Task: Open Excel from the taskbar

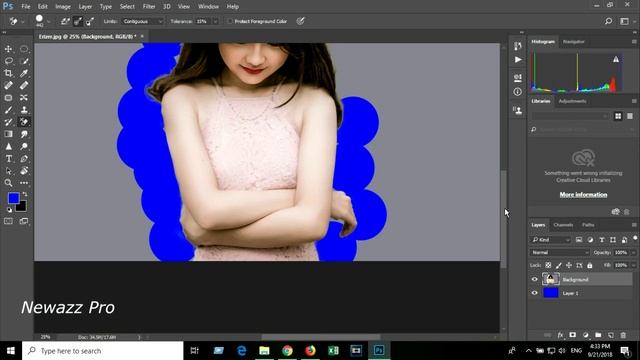Action: point(333,351)
